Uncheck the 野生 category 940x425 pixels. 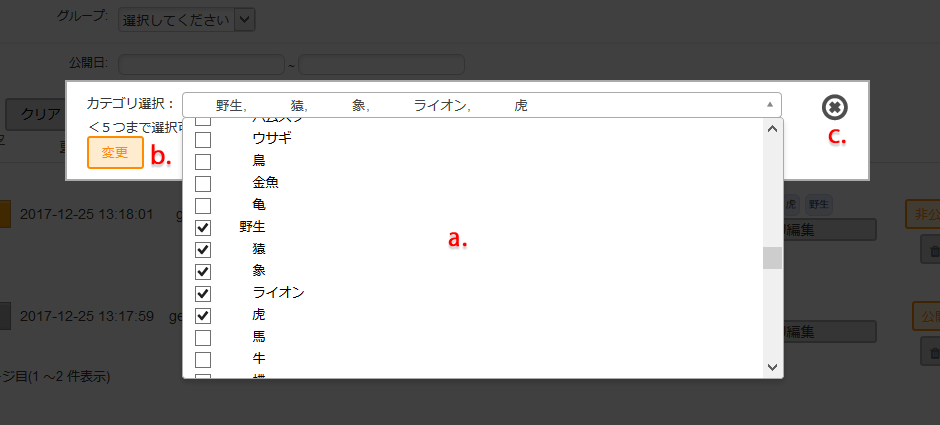(x=203, y=228)
